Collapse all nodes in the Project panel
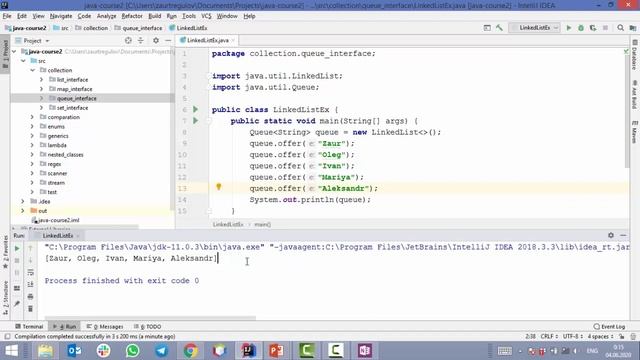 click(140, 40)
